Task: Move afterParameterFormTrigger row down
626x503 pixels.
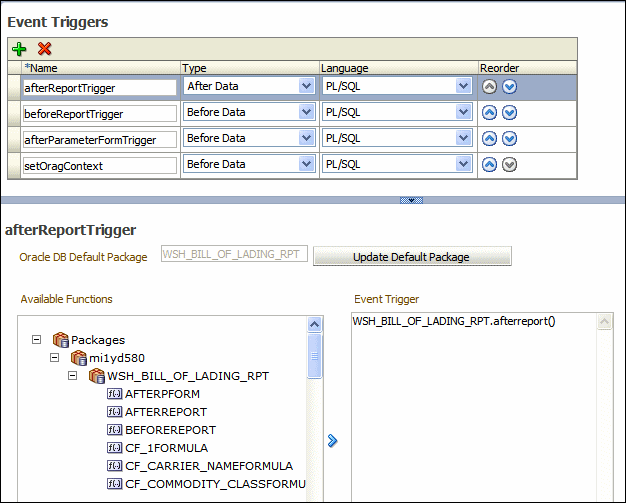Action: 509,139
